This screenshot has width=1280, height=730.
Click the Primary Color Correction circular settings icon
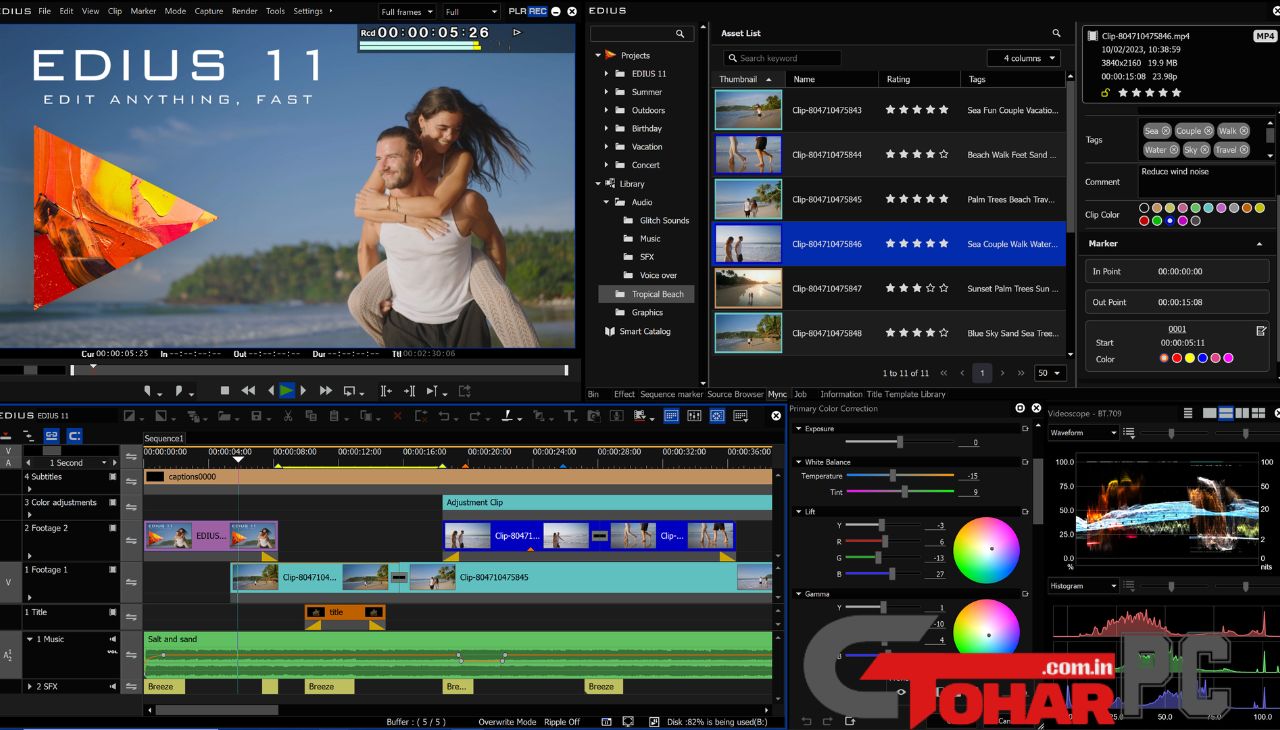tap(1020, 408)
